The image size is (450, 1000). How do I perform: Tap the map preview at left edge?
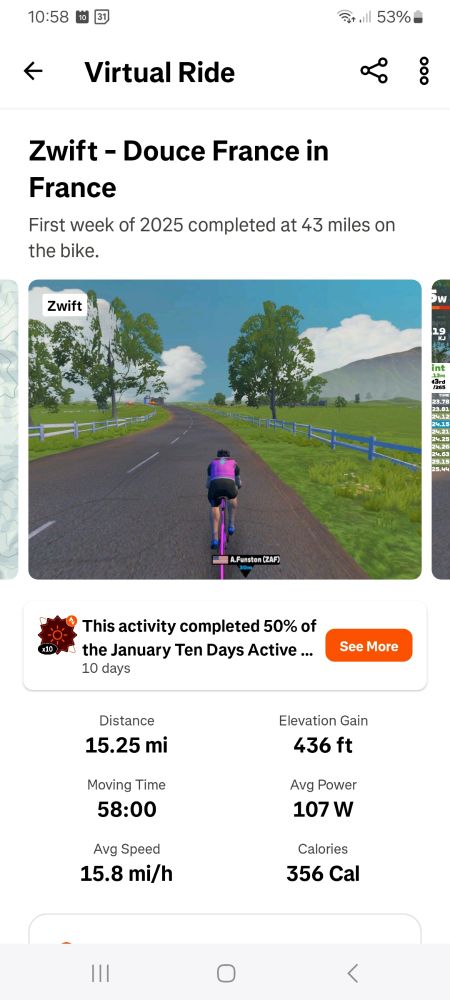[9, 429]
